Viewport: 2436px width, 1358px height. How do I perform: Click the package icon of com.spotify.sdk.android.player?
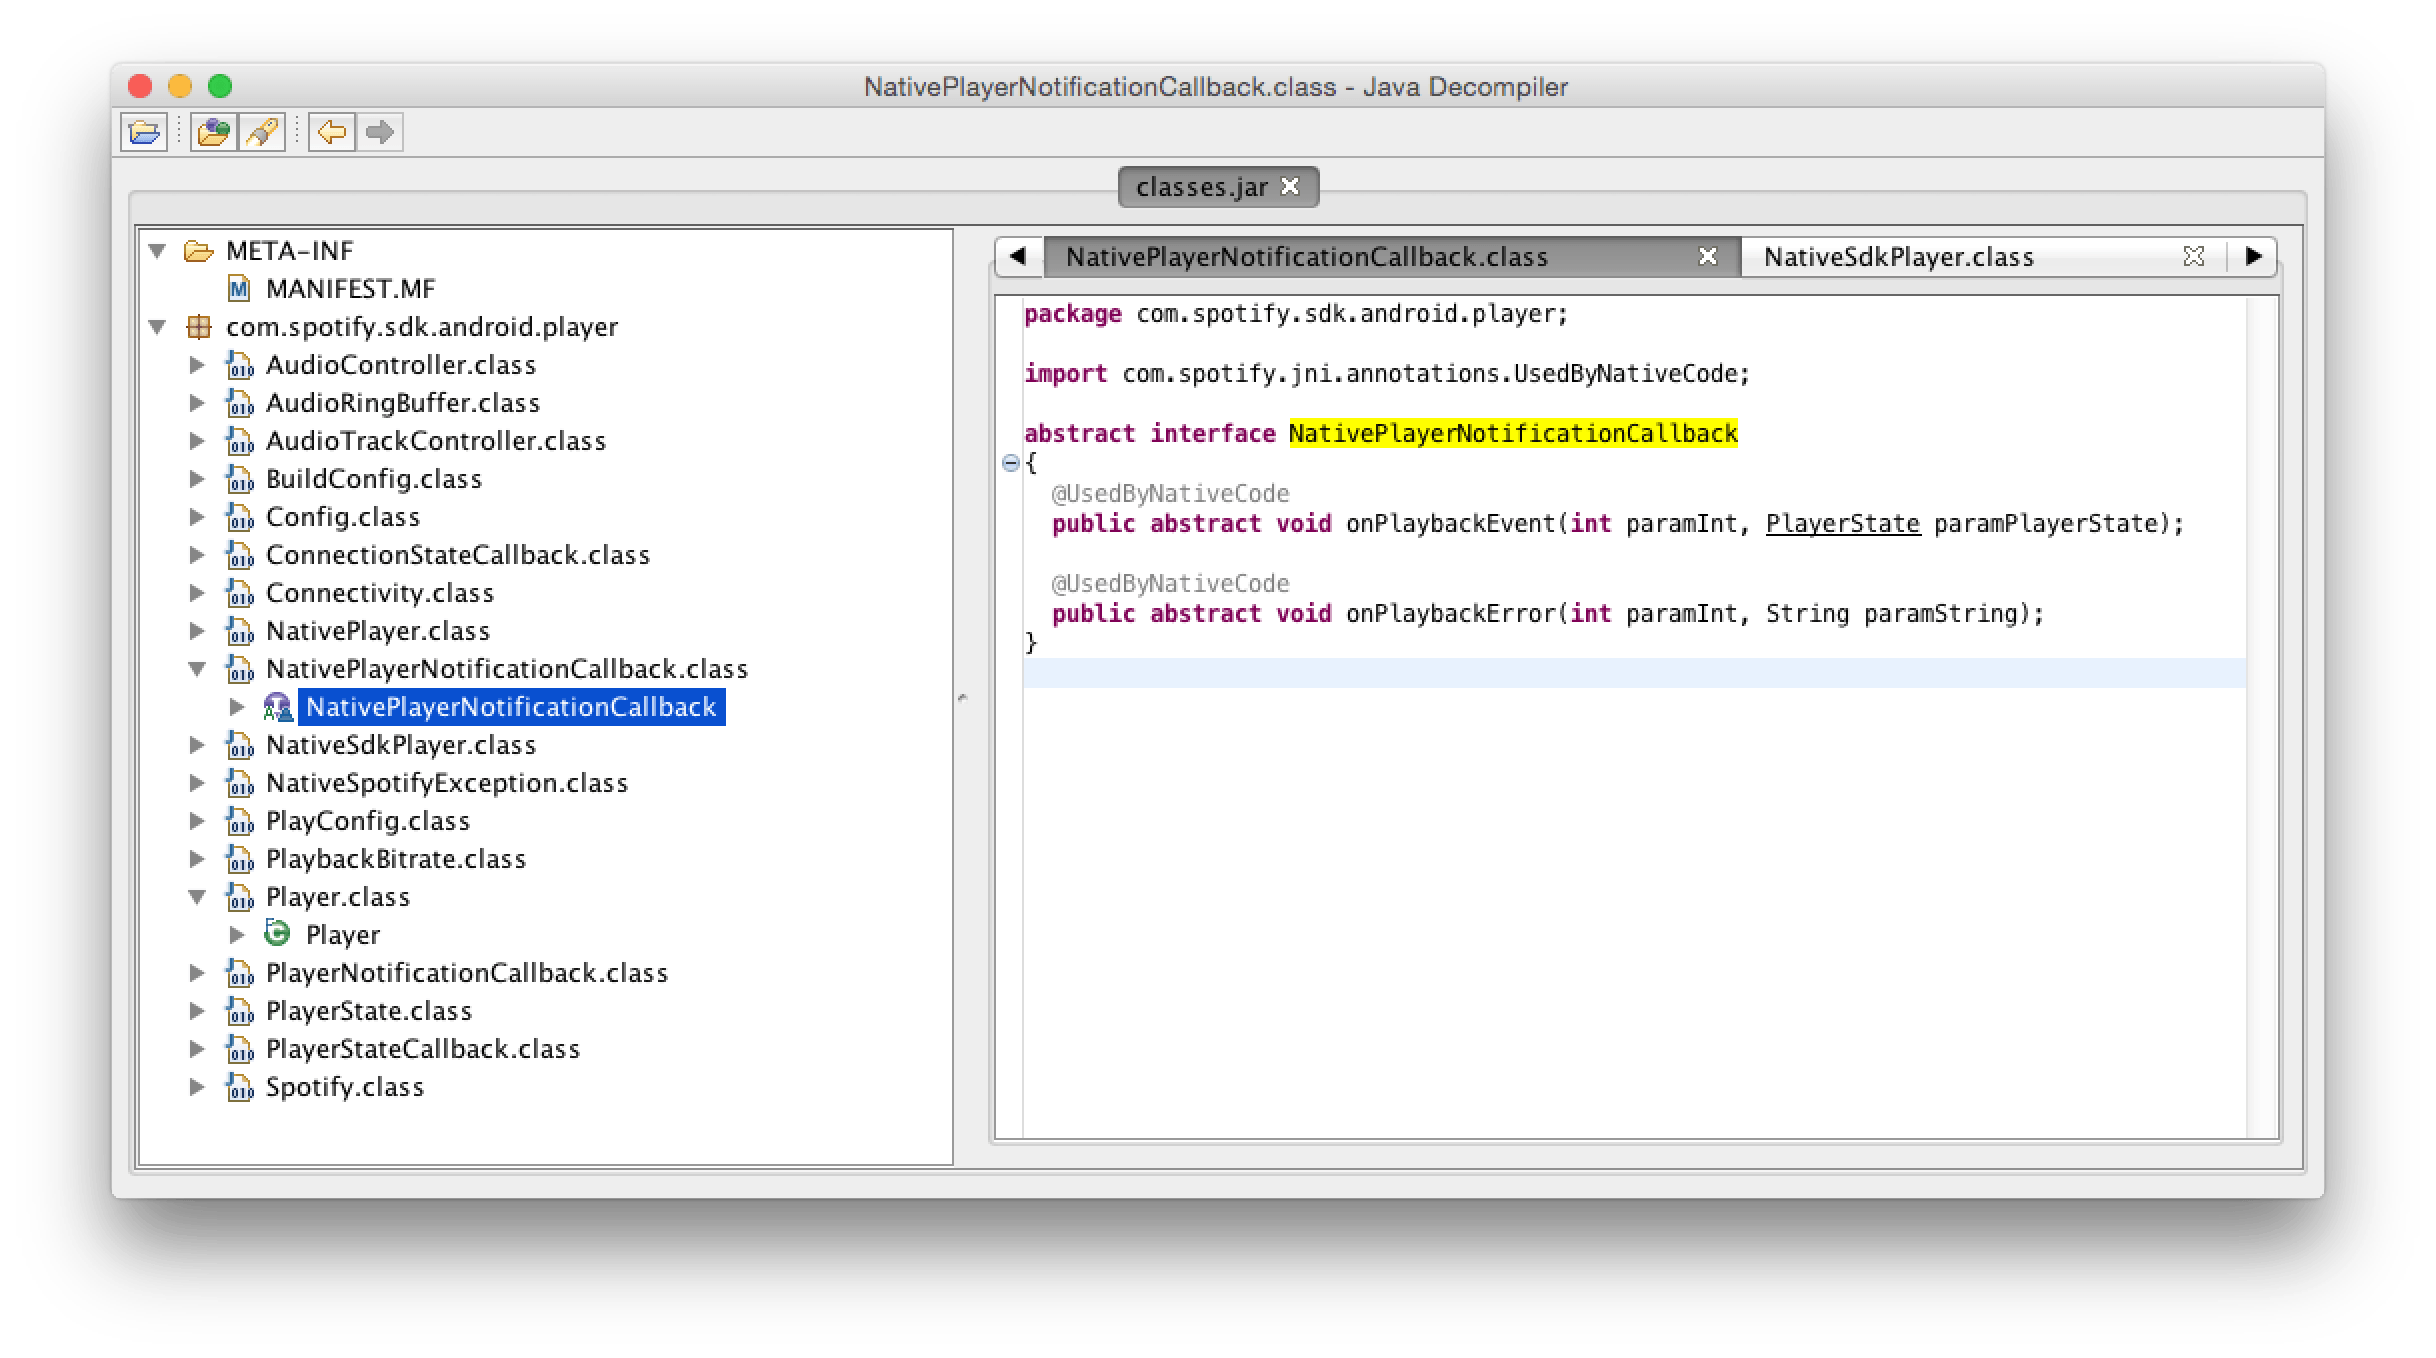[x=199, y=327]
